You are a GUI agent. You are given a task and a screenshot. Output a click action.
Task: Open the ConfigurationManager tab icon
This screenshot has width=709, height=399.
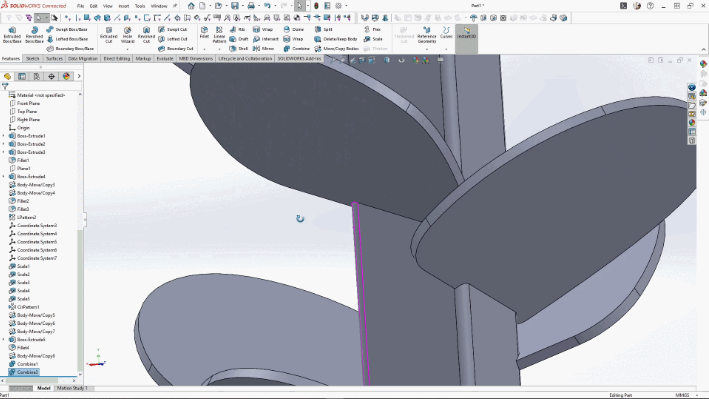(x=37, y=76)
